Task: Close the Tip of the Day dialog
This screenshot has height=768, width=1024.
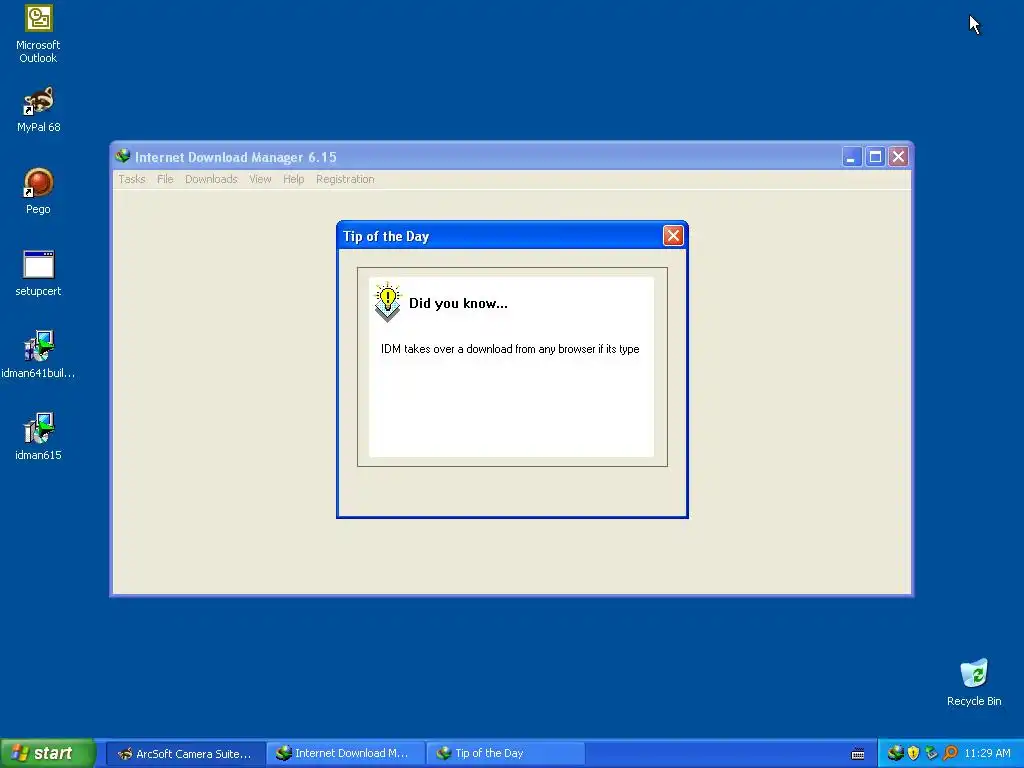Action: pyautogui.click(x=673, y=236)
